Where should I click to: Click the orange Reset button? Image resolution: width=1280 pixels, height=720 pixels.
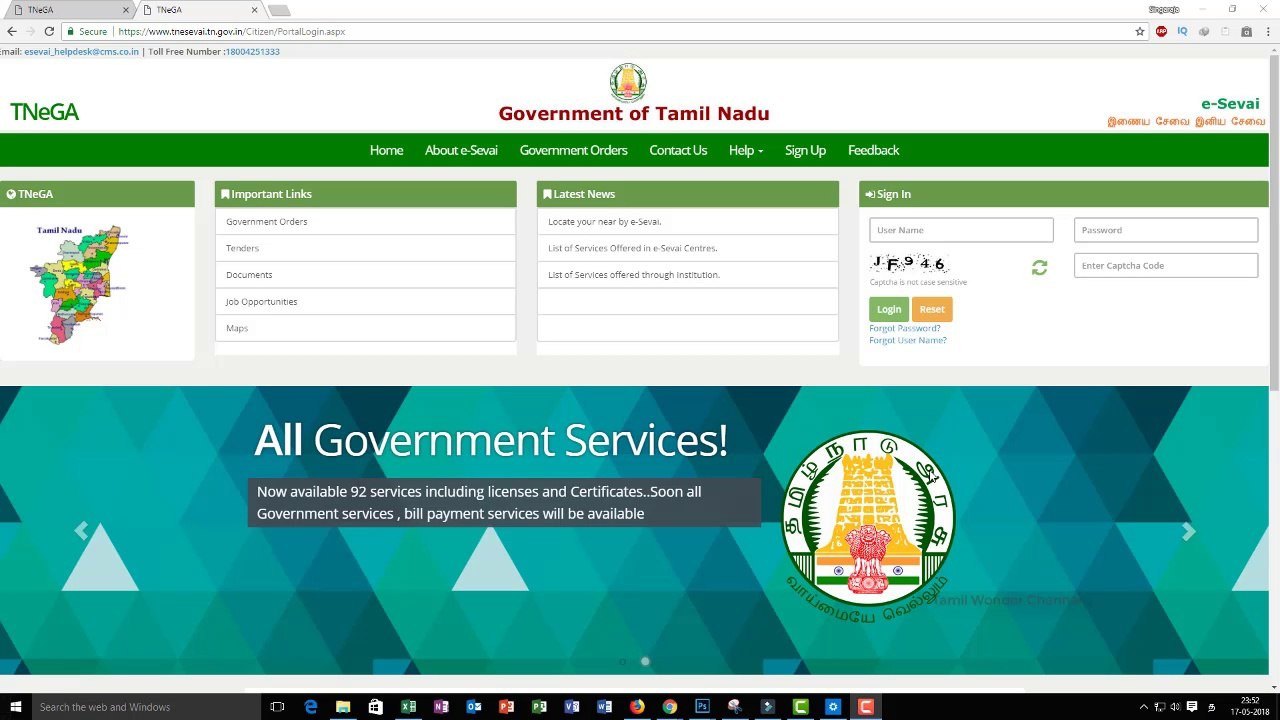932,309
